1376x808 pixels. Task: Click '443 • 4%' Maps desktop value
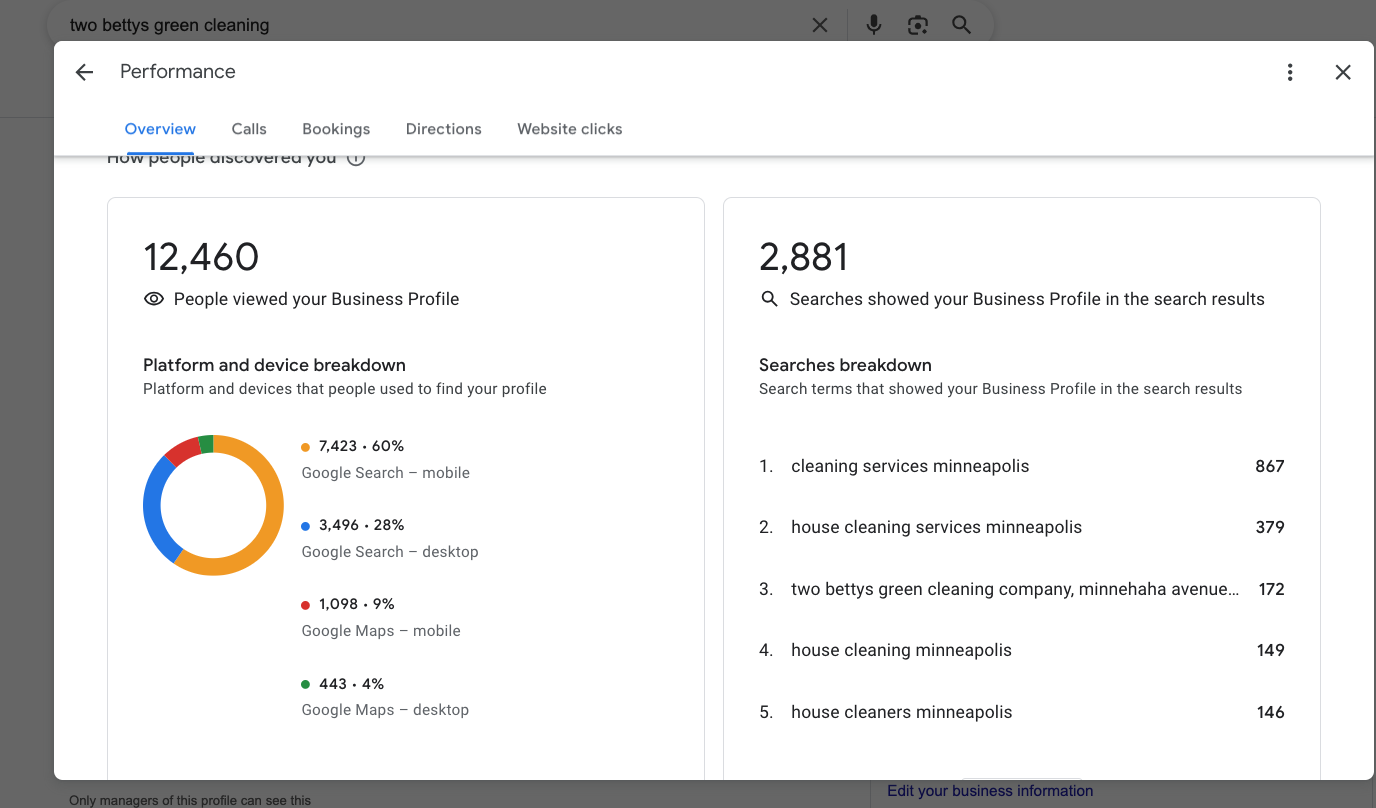click(351, 684)
